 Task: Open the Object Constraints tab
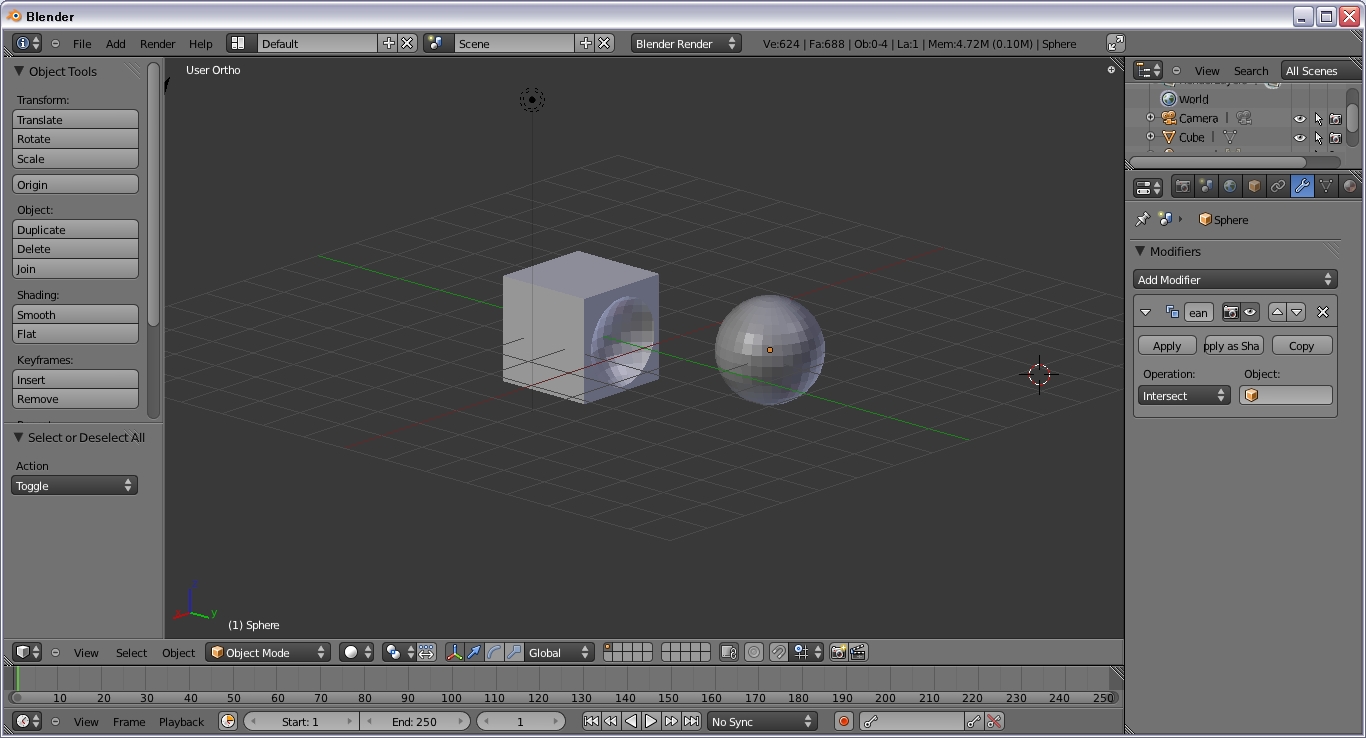[x=1278, y=185]
